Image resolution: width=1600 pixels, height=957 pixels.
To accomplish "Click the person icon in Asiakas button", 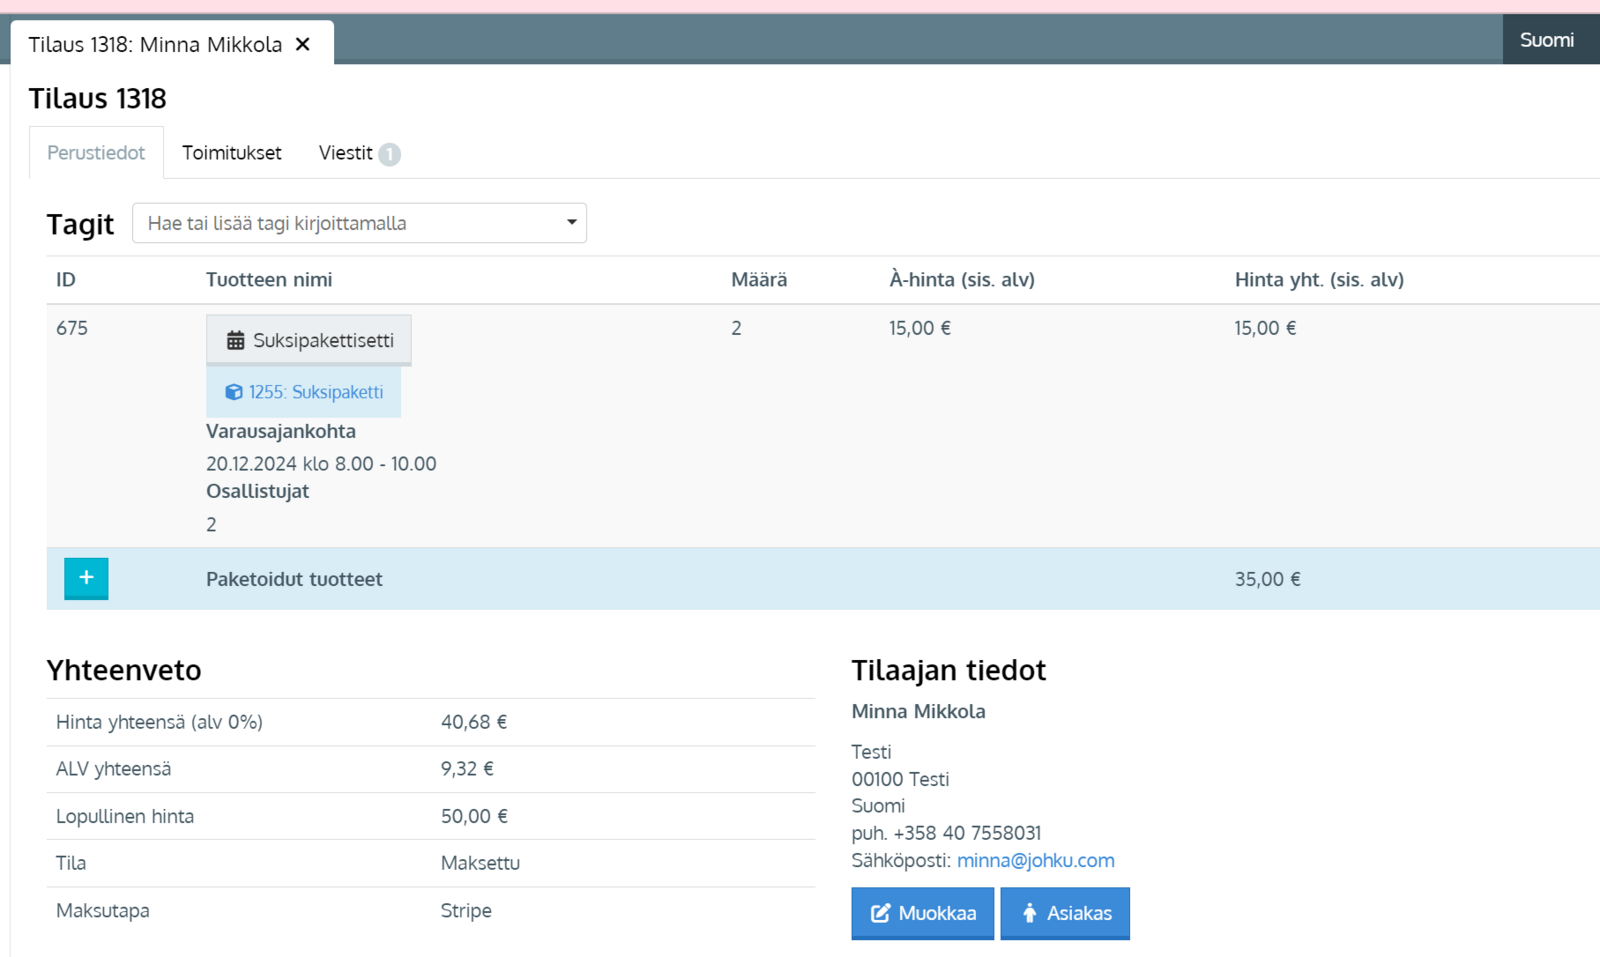I will [1029, 913].
